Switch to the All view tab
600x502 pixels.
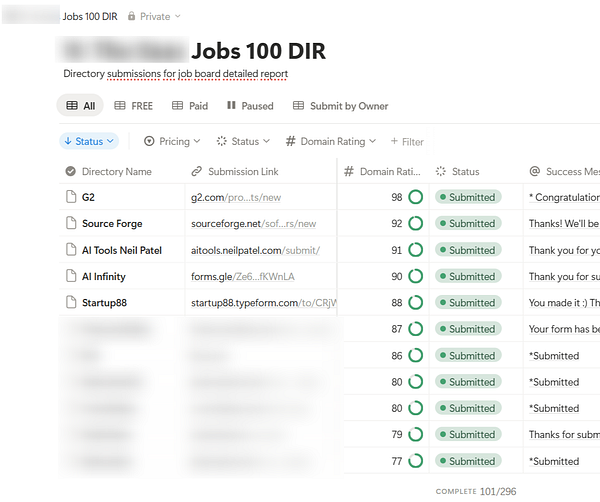(x=80, y=106)
